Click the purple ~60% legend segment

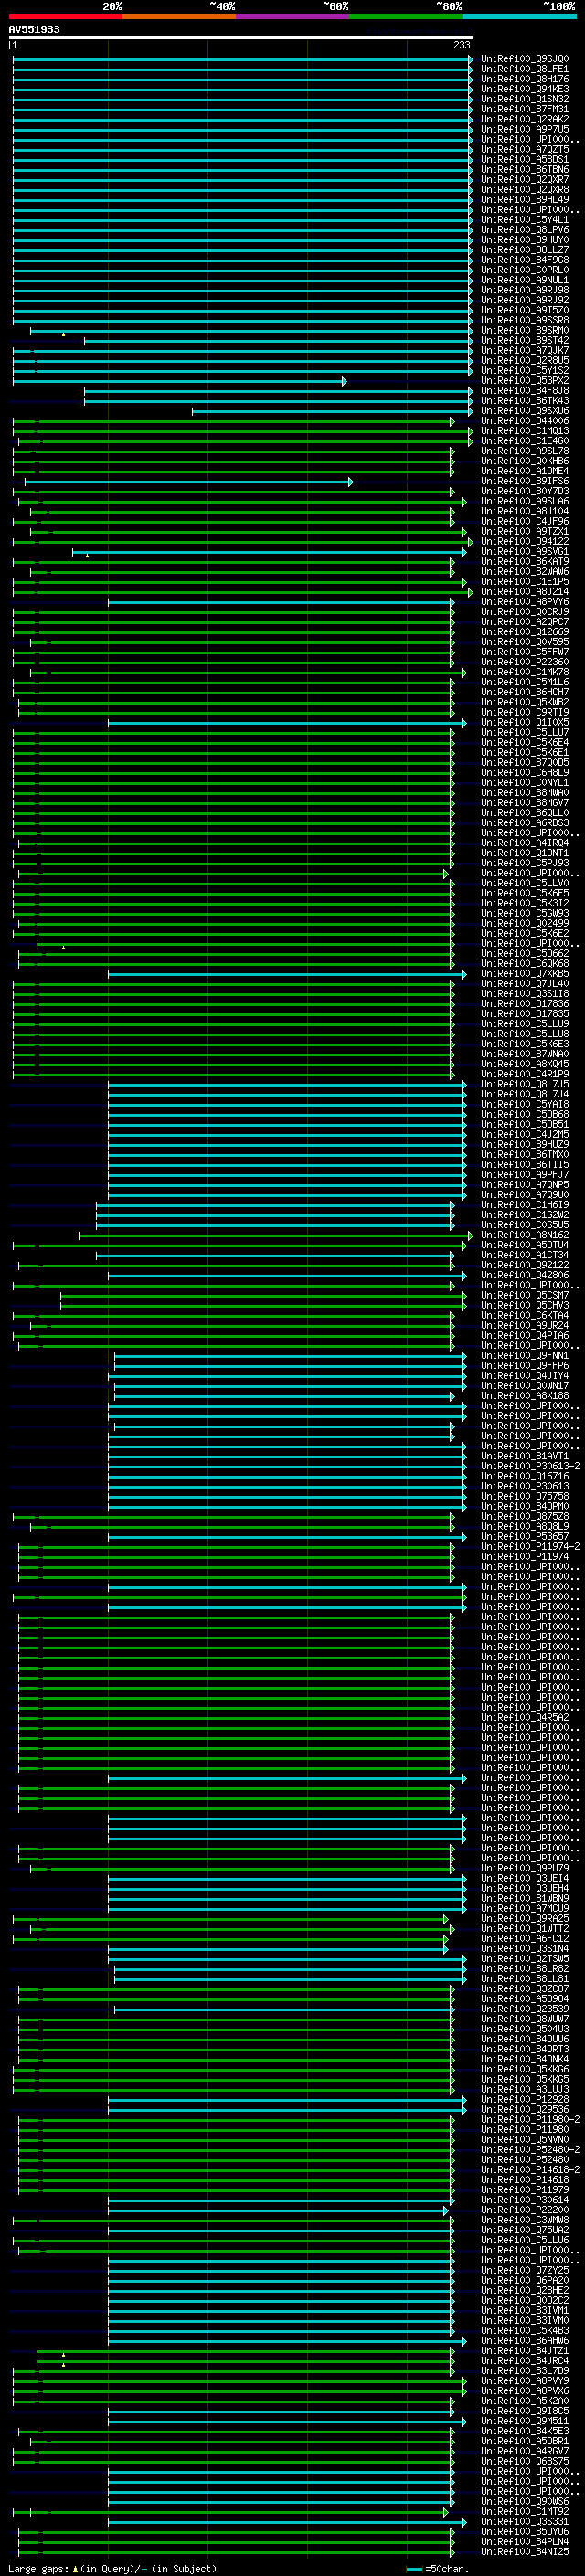pyautogui.click(x=292, y=16)
